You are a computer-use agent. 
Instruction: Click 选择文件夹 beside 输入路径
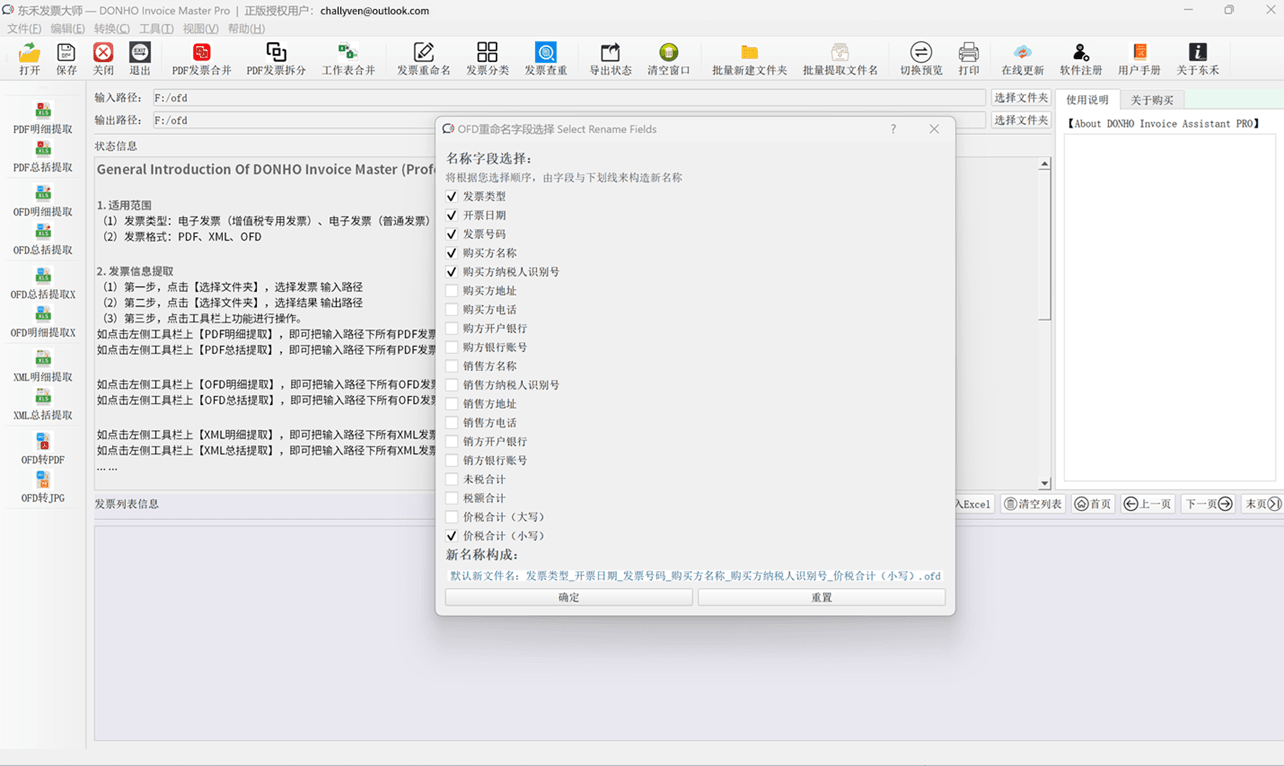coord(1021,97)
